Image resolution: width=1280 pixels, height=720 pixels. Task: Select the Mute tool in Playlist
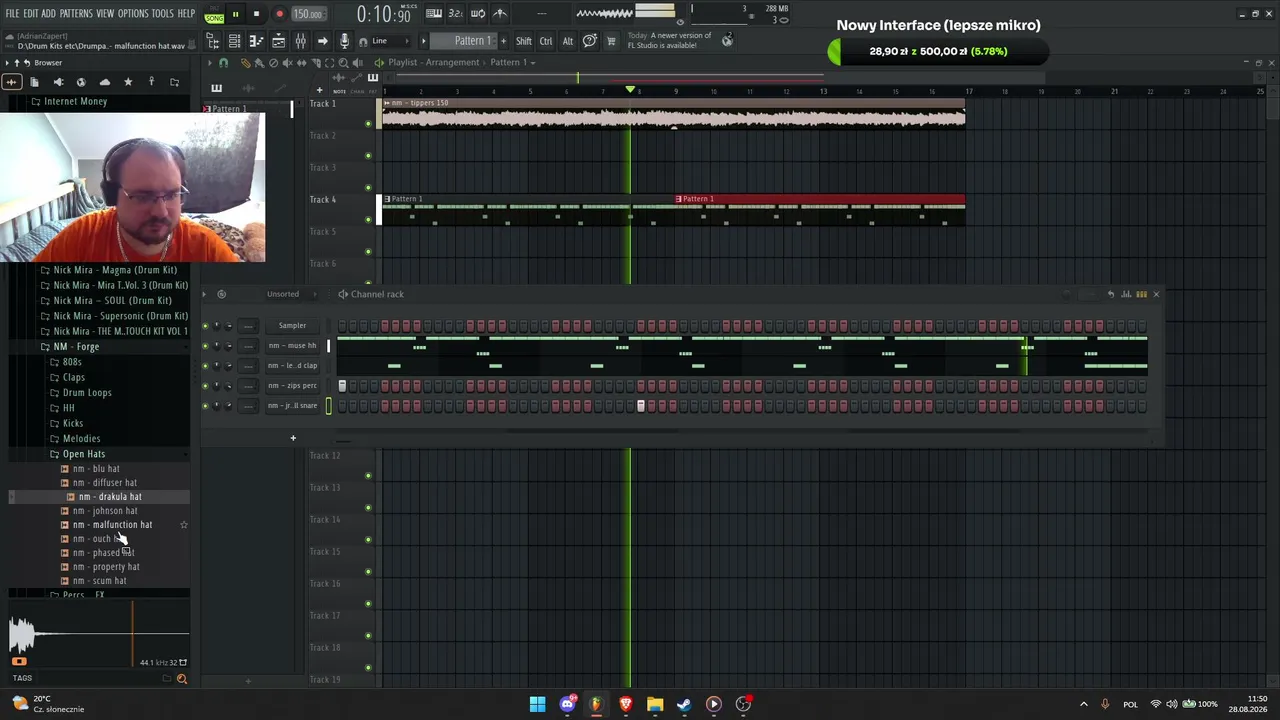[x=287, y=63]
